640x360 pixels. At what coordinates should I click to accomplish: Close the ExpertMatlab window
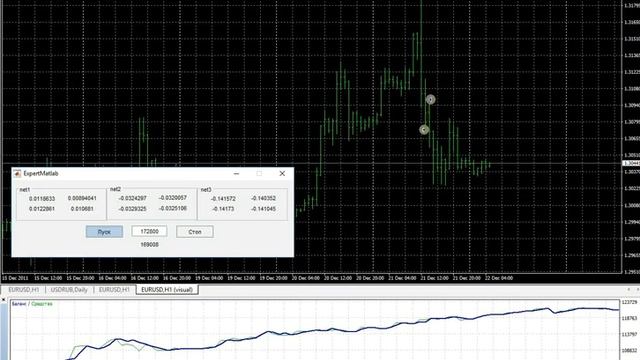pyautogui.click(x=282, y=173)
